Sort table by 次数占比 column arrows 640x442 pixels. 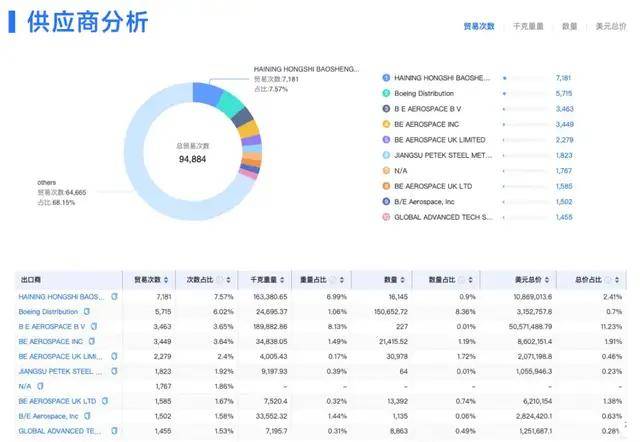(228, 280)
